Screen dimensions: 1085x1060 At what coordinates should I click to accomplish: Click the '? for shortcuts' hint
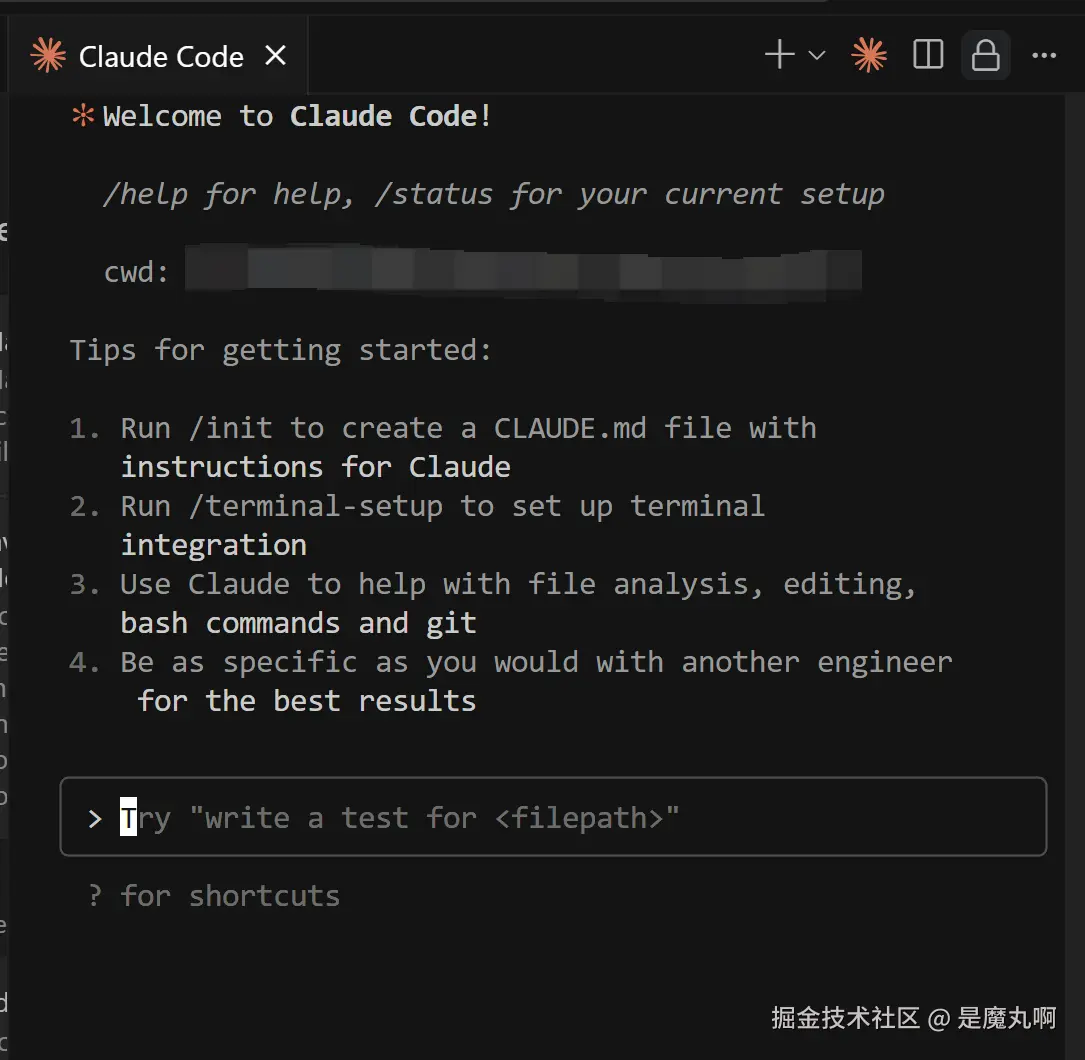pyautogui.click(x=214, y=896)
